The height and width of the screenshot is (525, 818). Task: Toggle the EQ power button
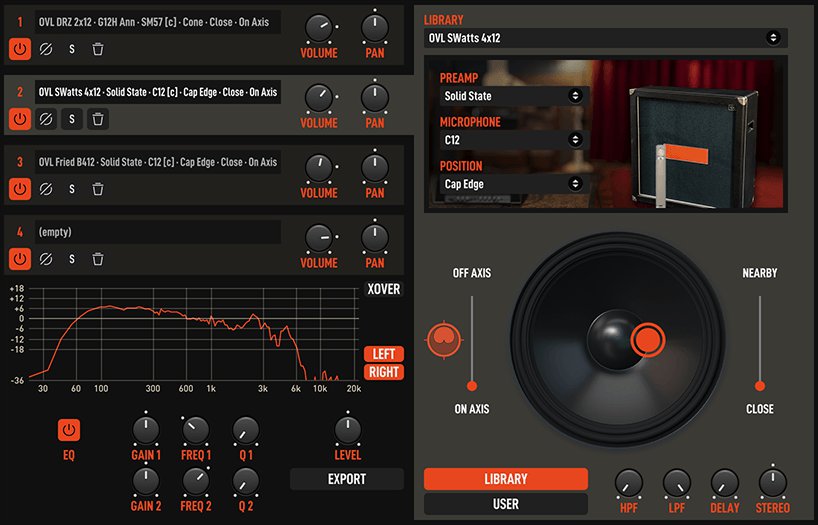(x=69, y=430)
